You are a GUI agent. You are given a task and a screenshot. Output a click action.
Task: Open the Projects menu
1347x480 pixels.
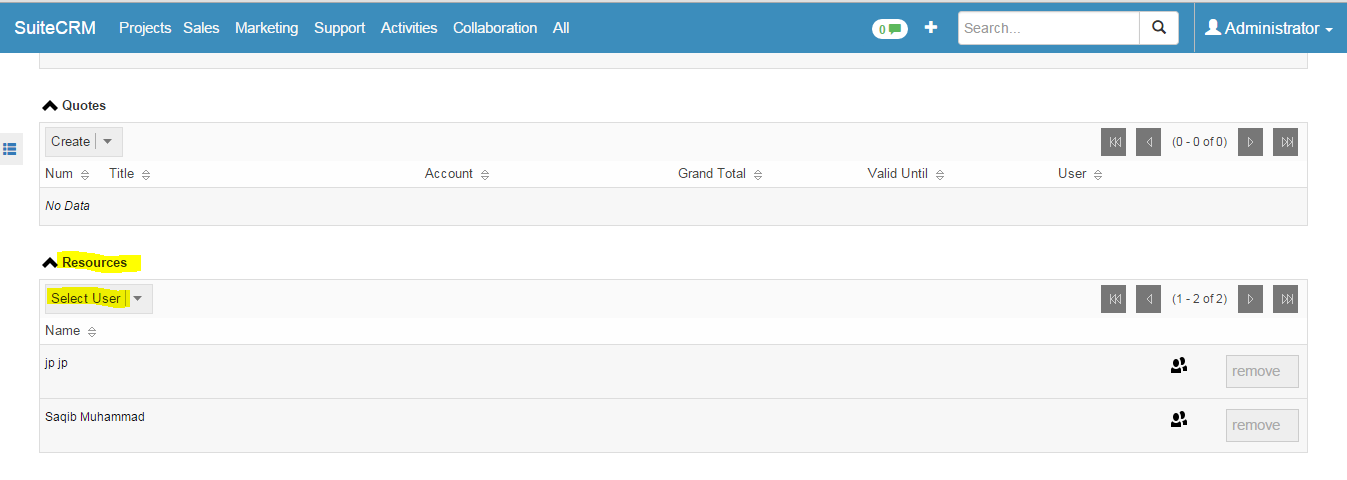(145, 28)
